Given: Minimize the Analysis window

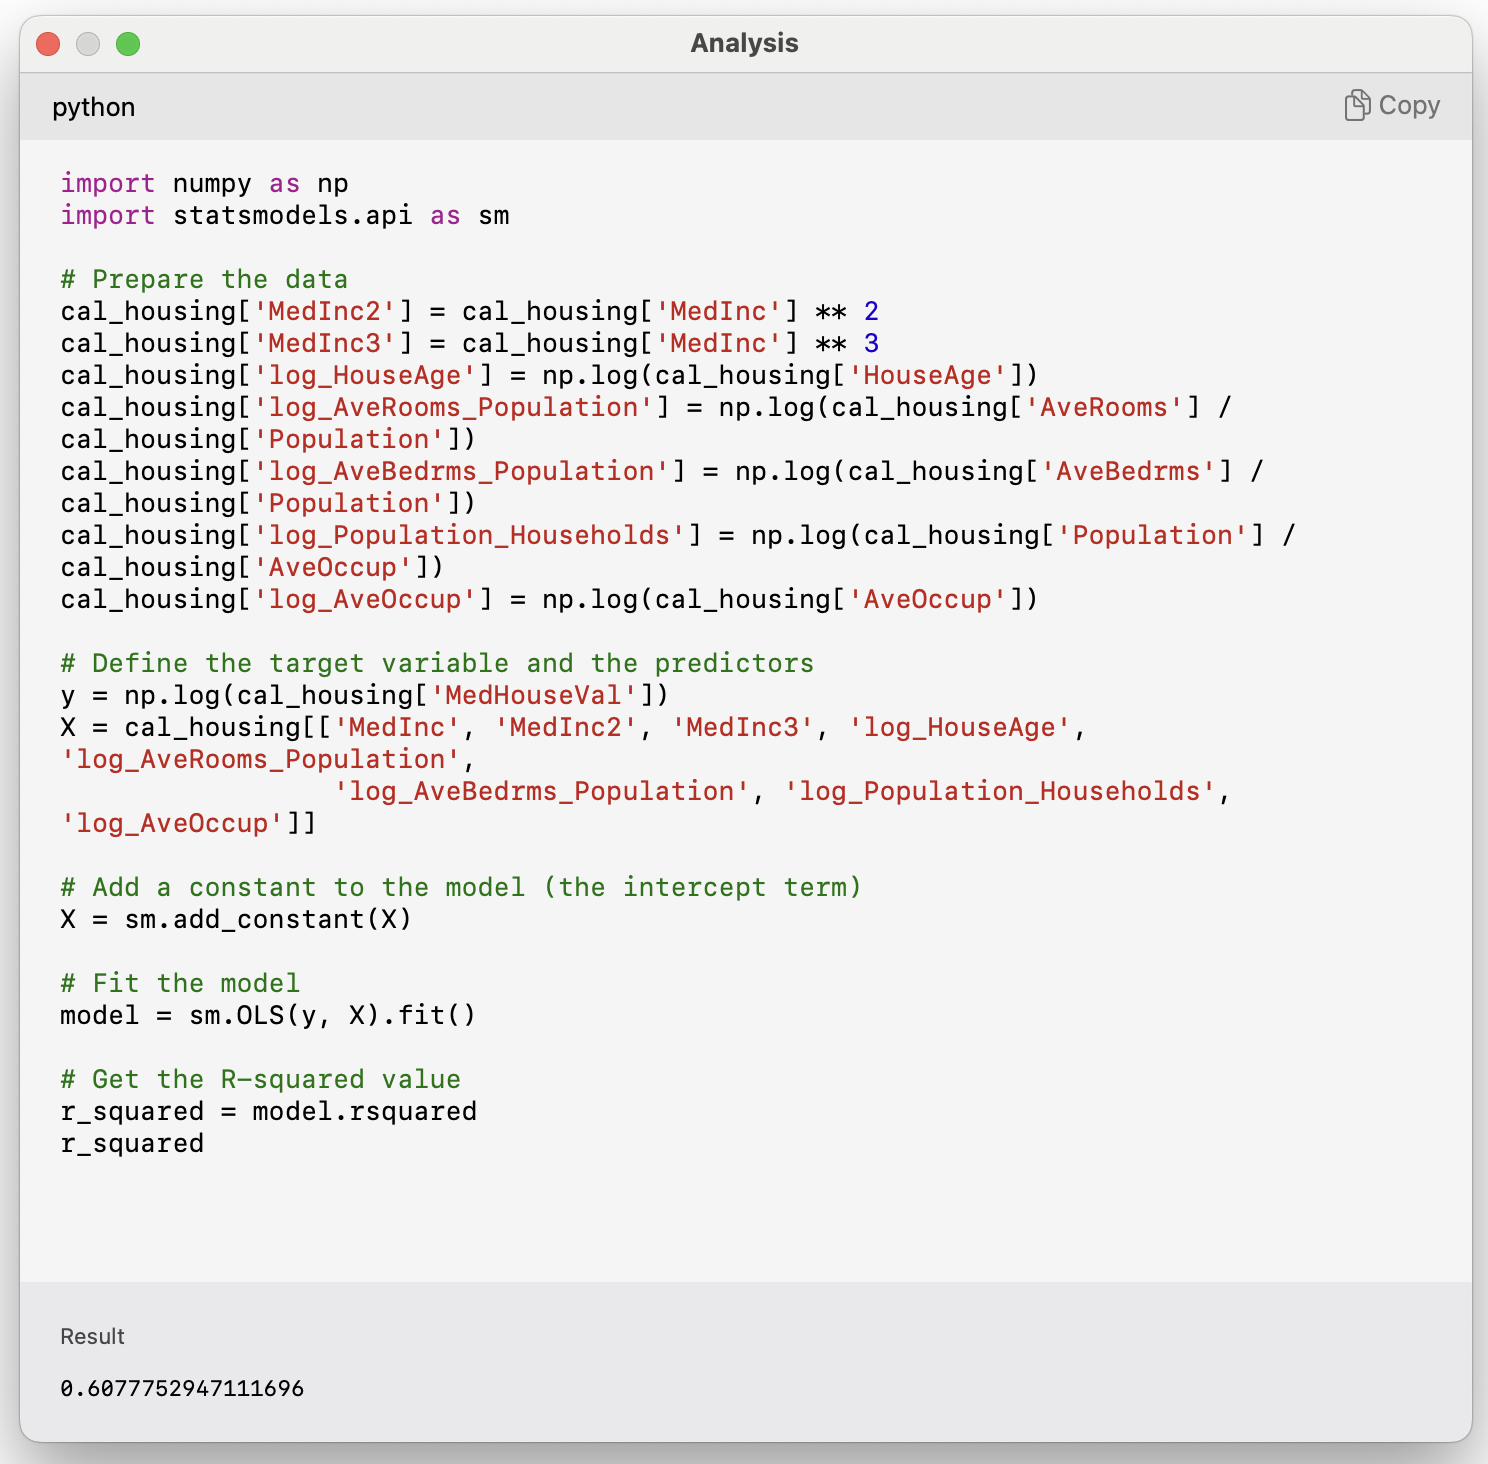Looking at the screenshot, I should (x=88, y=44).
